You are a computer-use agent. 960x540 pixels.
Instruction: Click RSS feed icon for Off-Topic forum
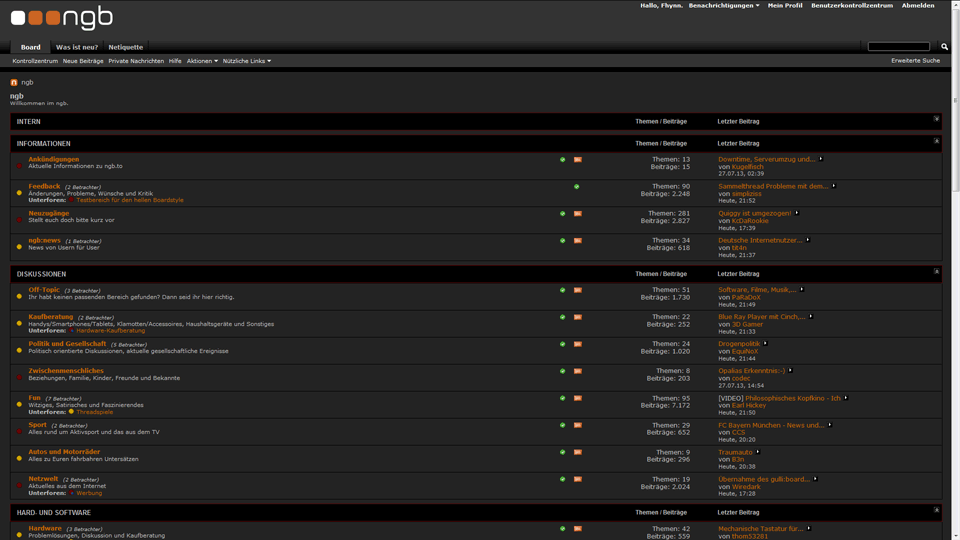tap(577, 290)
